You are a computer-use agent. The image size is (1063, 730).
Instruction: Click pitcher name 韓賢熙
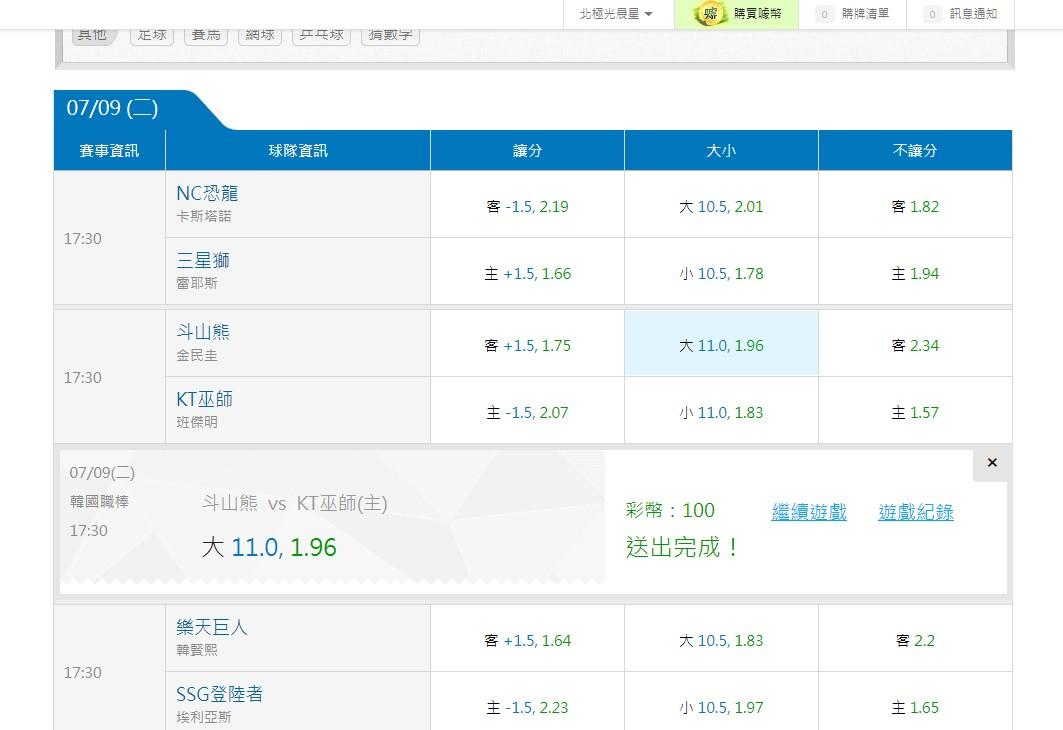click(x=197, y=650)
